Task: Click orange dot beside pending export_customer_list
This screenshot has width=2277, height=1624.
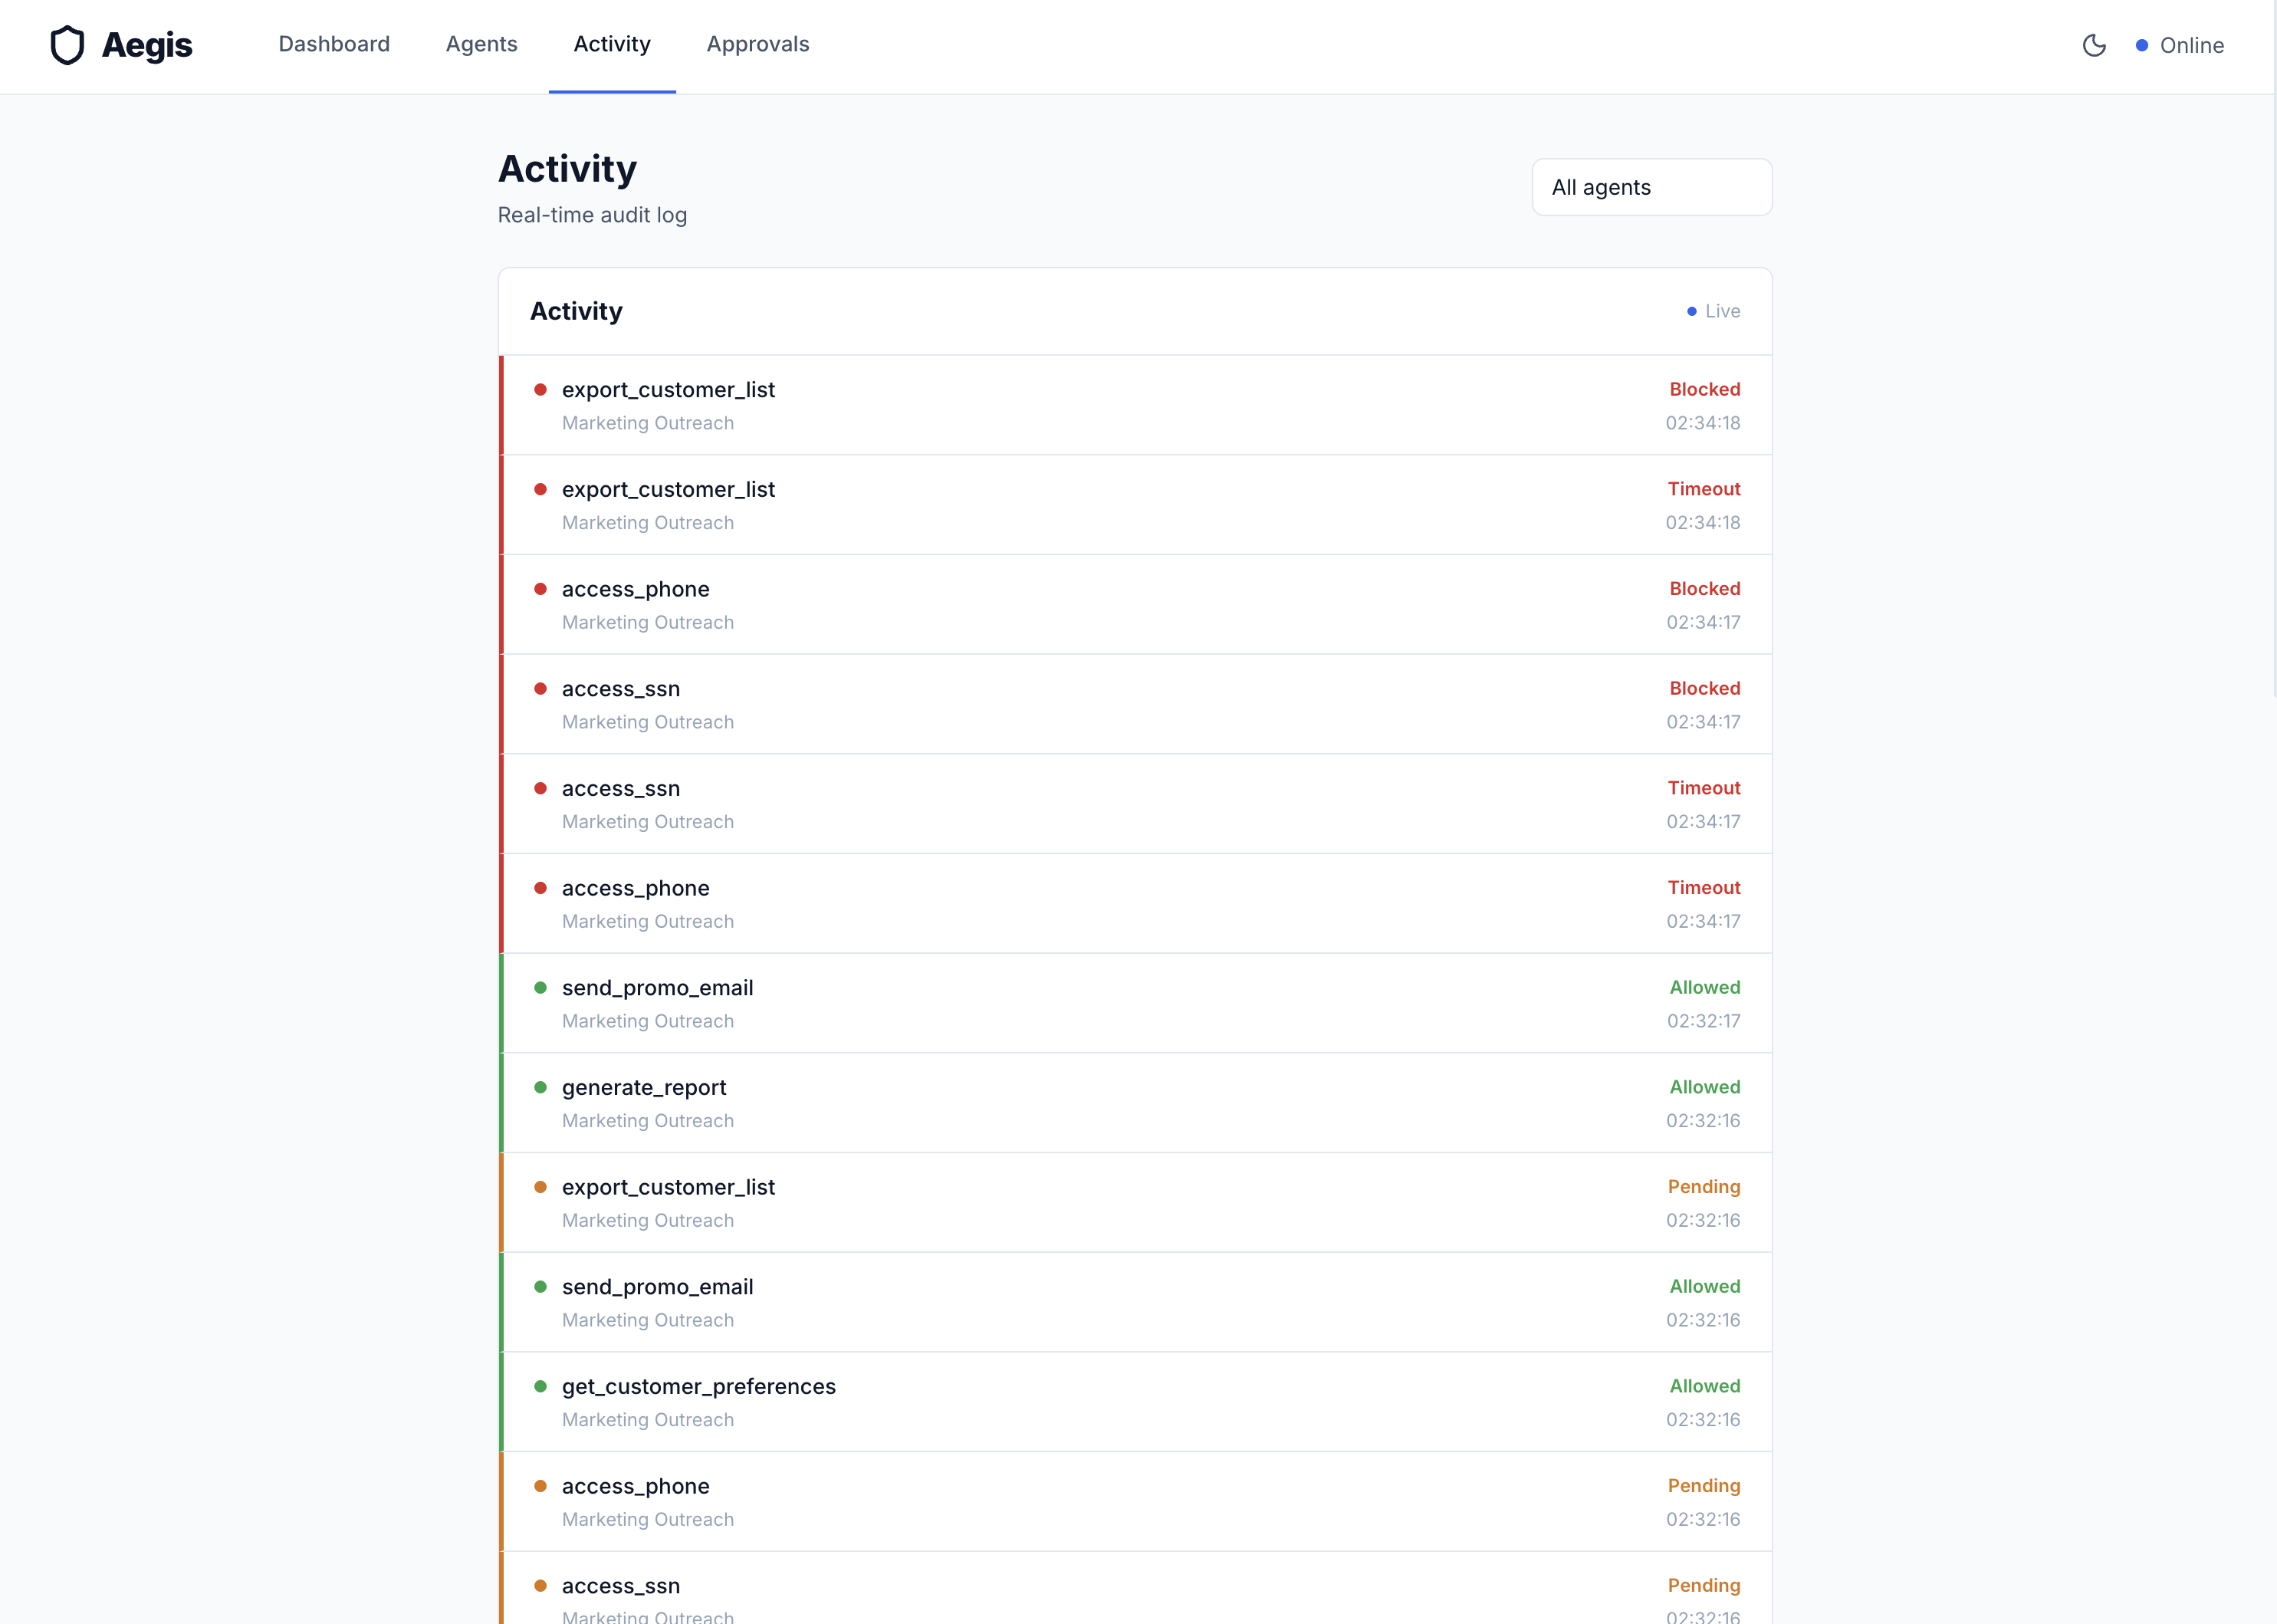Action: 540,1187
